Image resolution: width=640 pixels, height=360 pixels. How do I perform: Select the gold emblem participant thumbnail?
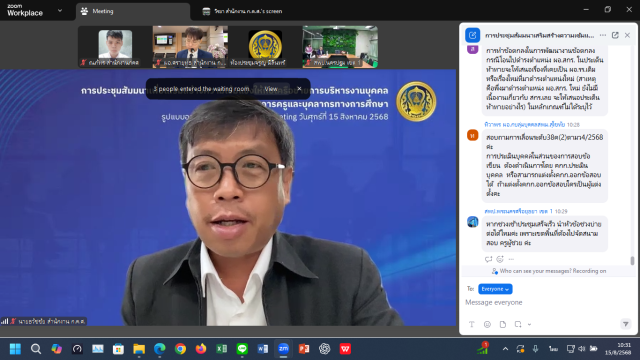pos(265,47)
